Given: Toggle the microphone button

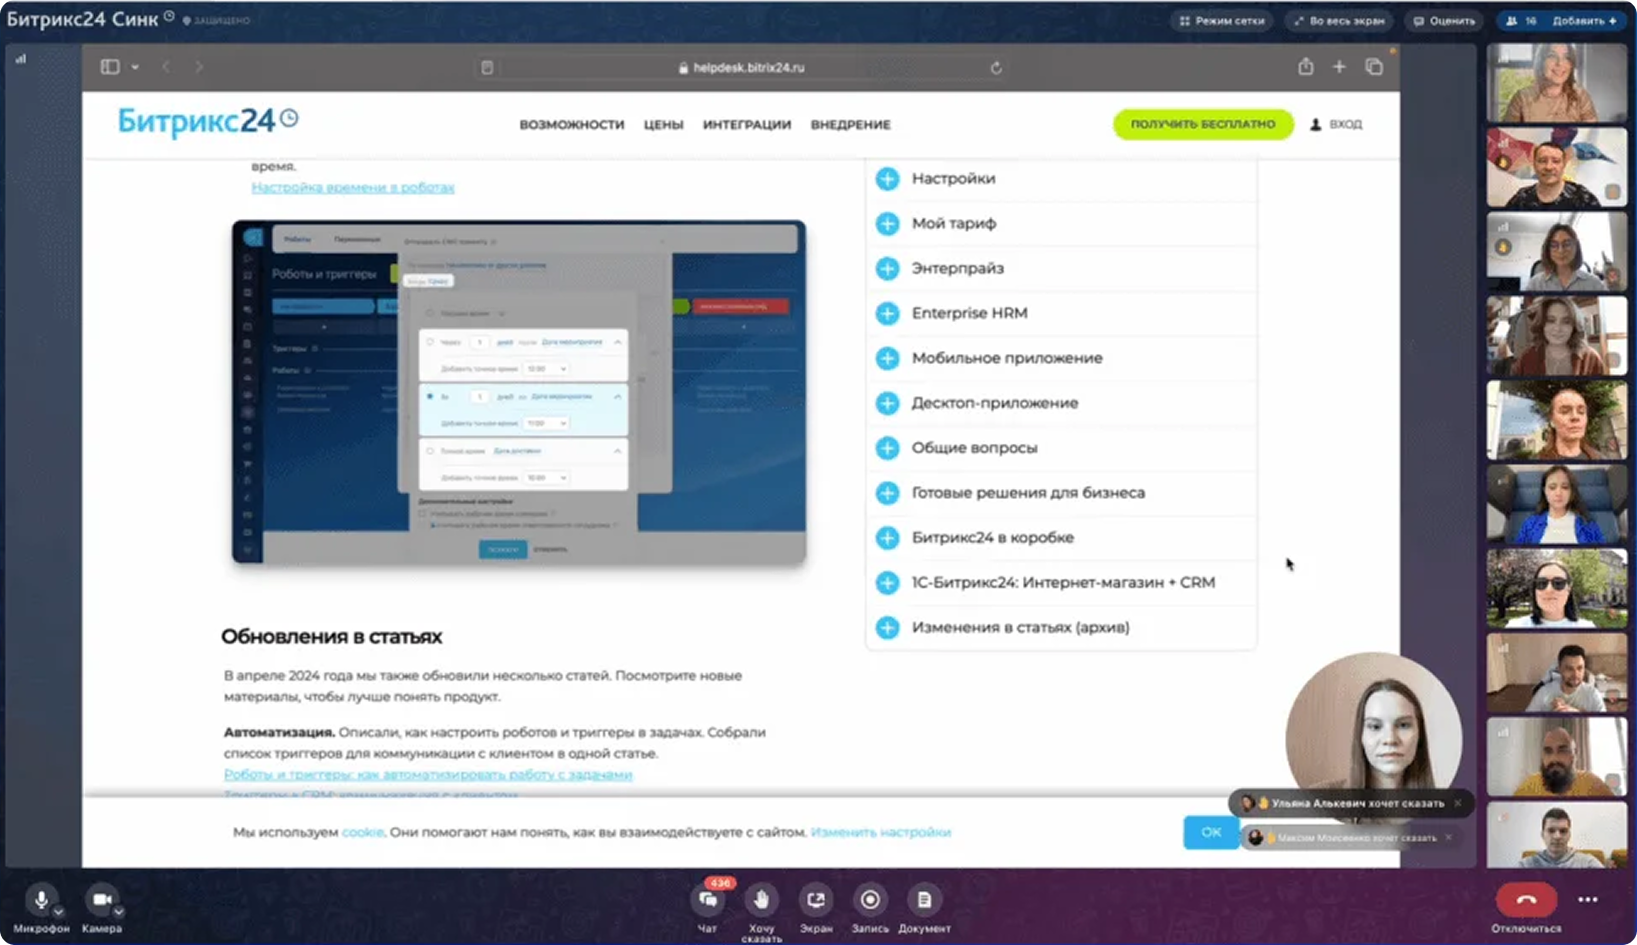Looking at the screenshot, I should click(x=41, y=900).
